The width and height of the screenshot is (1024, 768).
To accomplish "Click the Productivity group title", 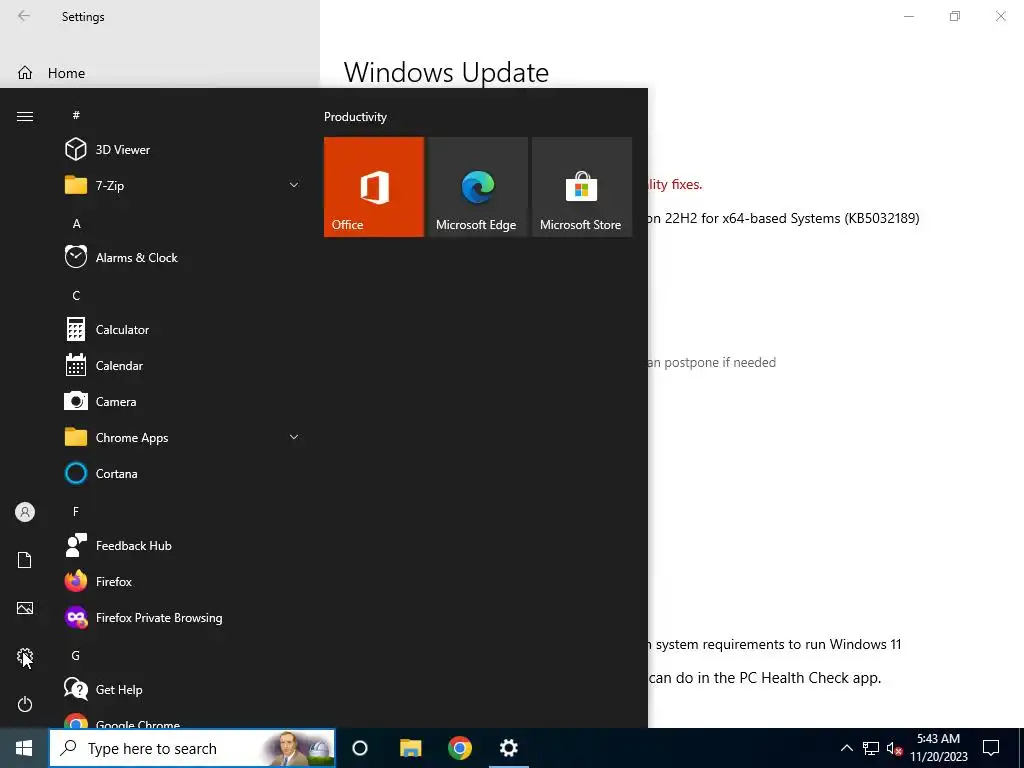I will point(355,117).
